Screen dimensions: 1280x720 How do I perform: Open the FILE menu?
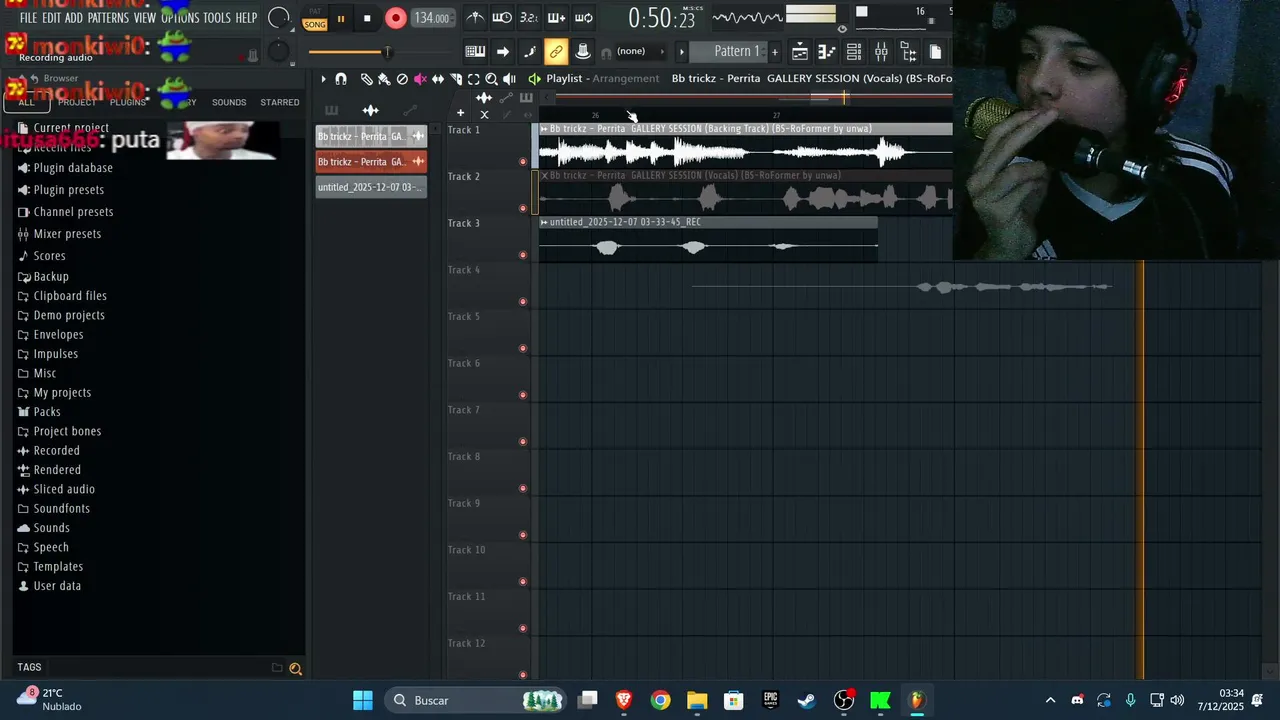point(28,18)
